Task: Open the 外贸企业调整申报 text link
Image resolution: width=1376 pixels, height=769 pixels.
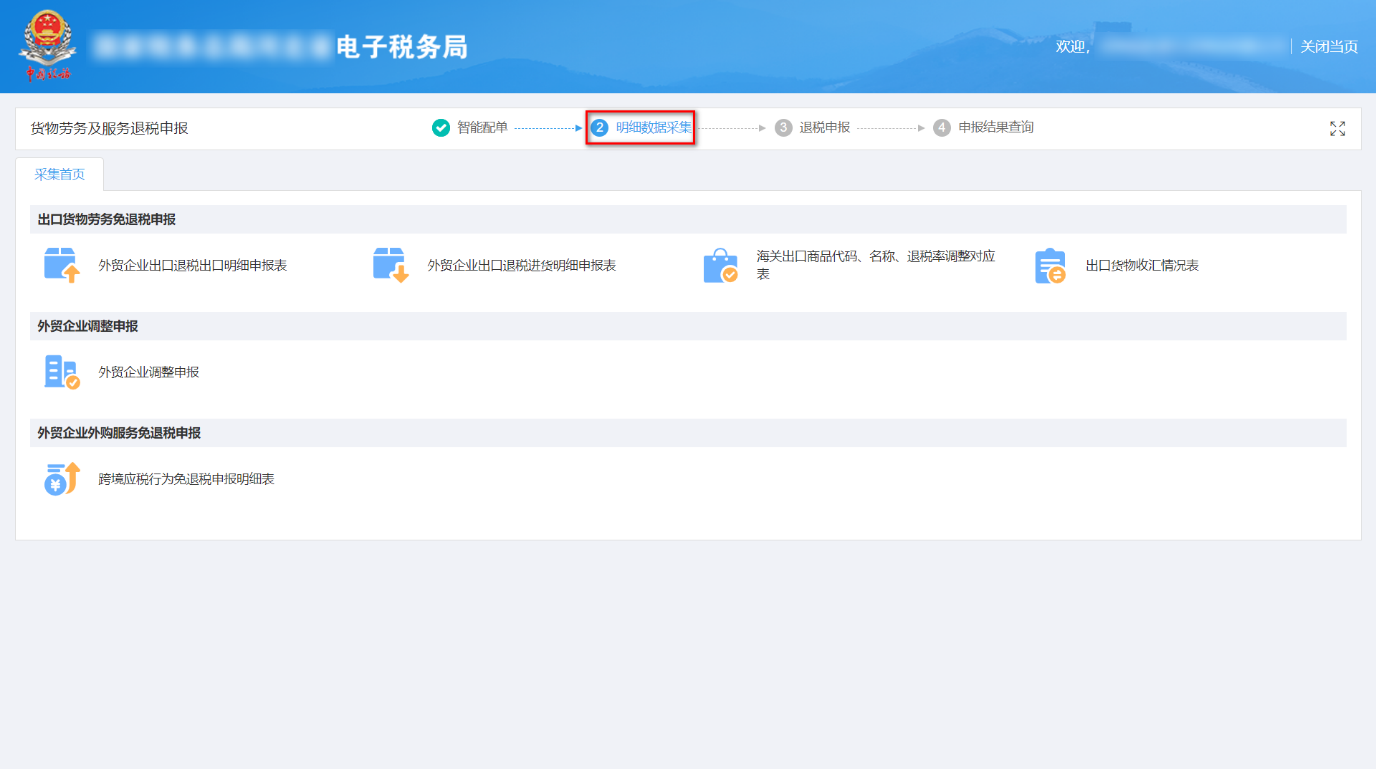Action: (148, 371)
